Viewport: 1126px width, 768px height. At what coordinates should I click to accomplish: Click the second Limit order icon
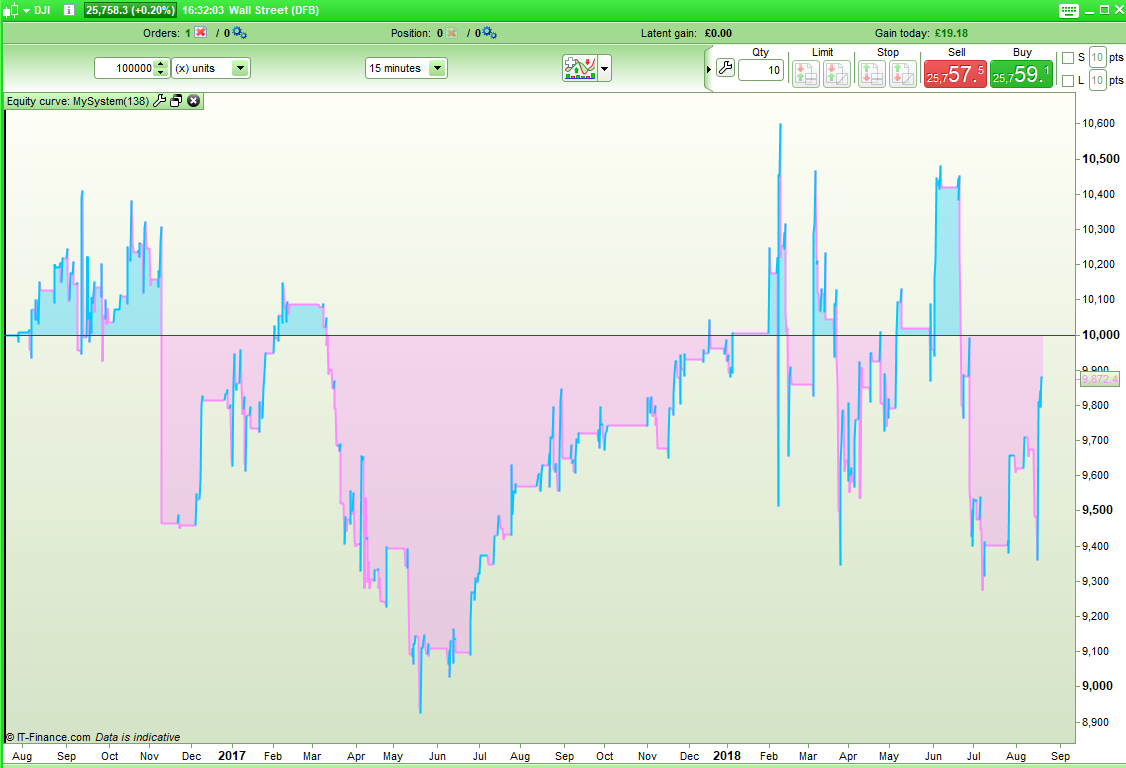point(837,73)
